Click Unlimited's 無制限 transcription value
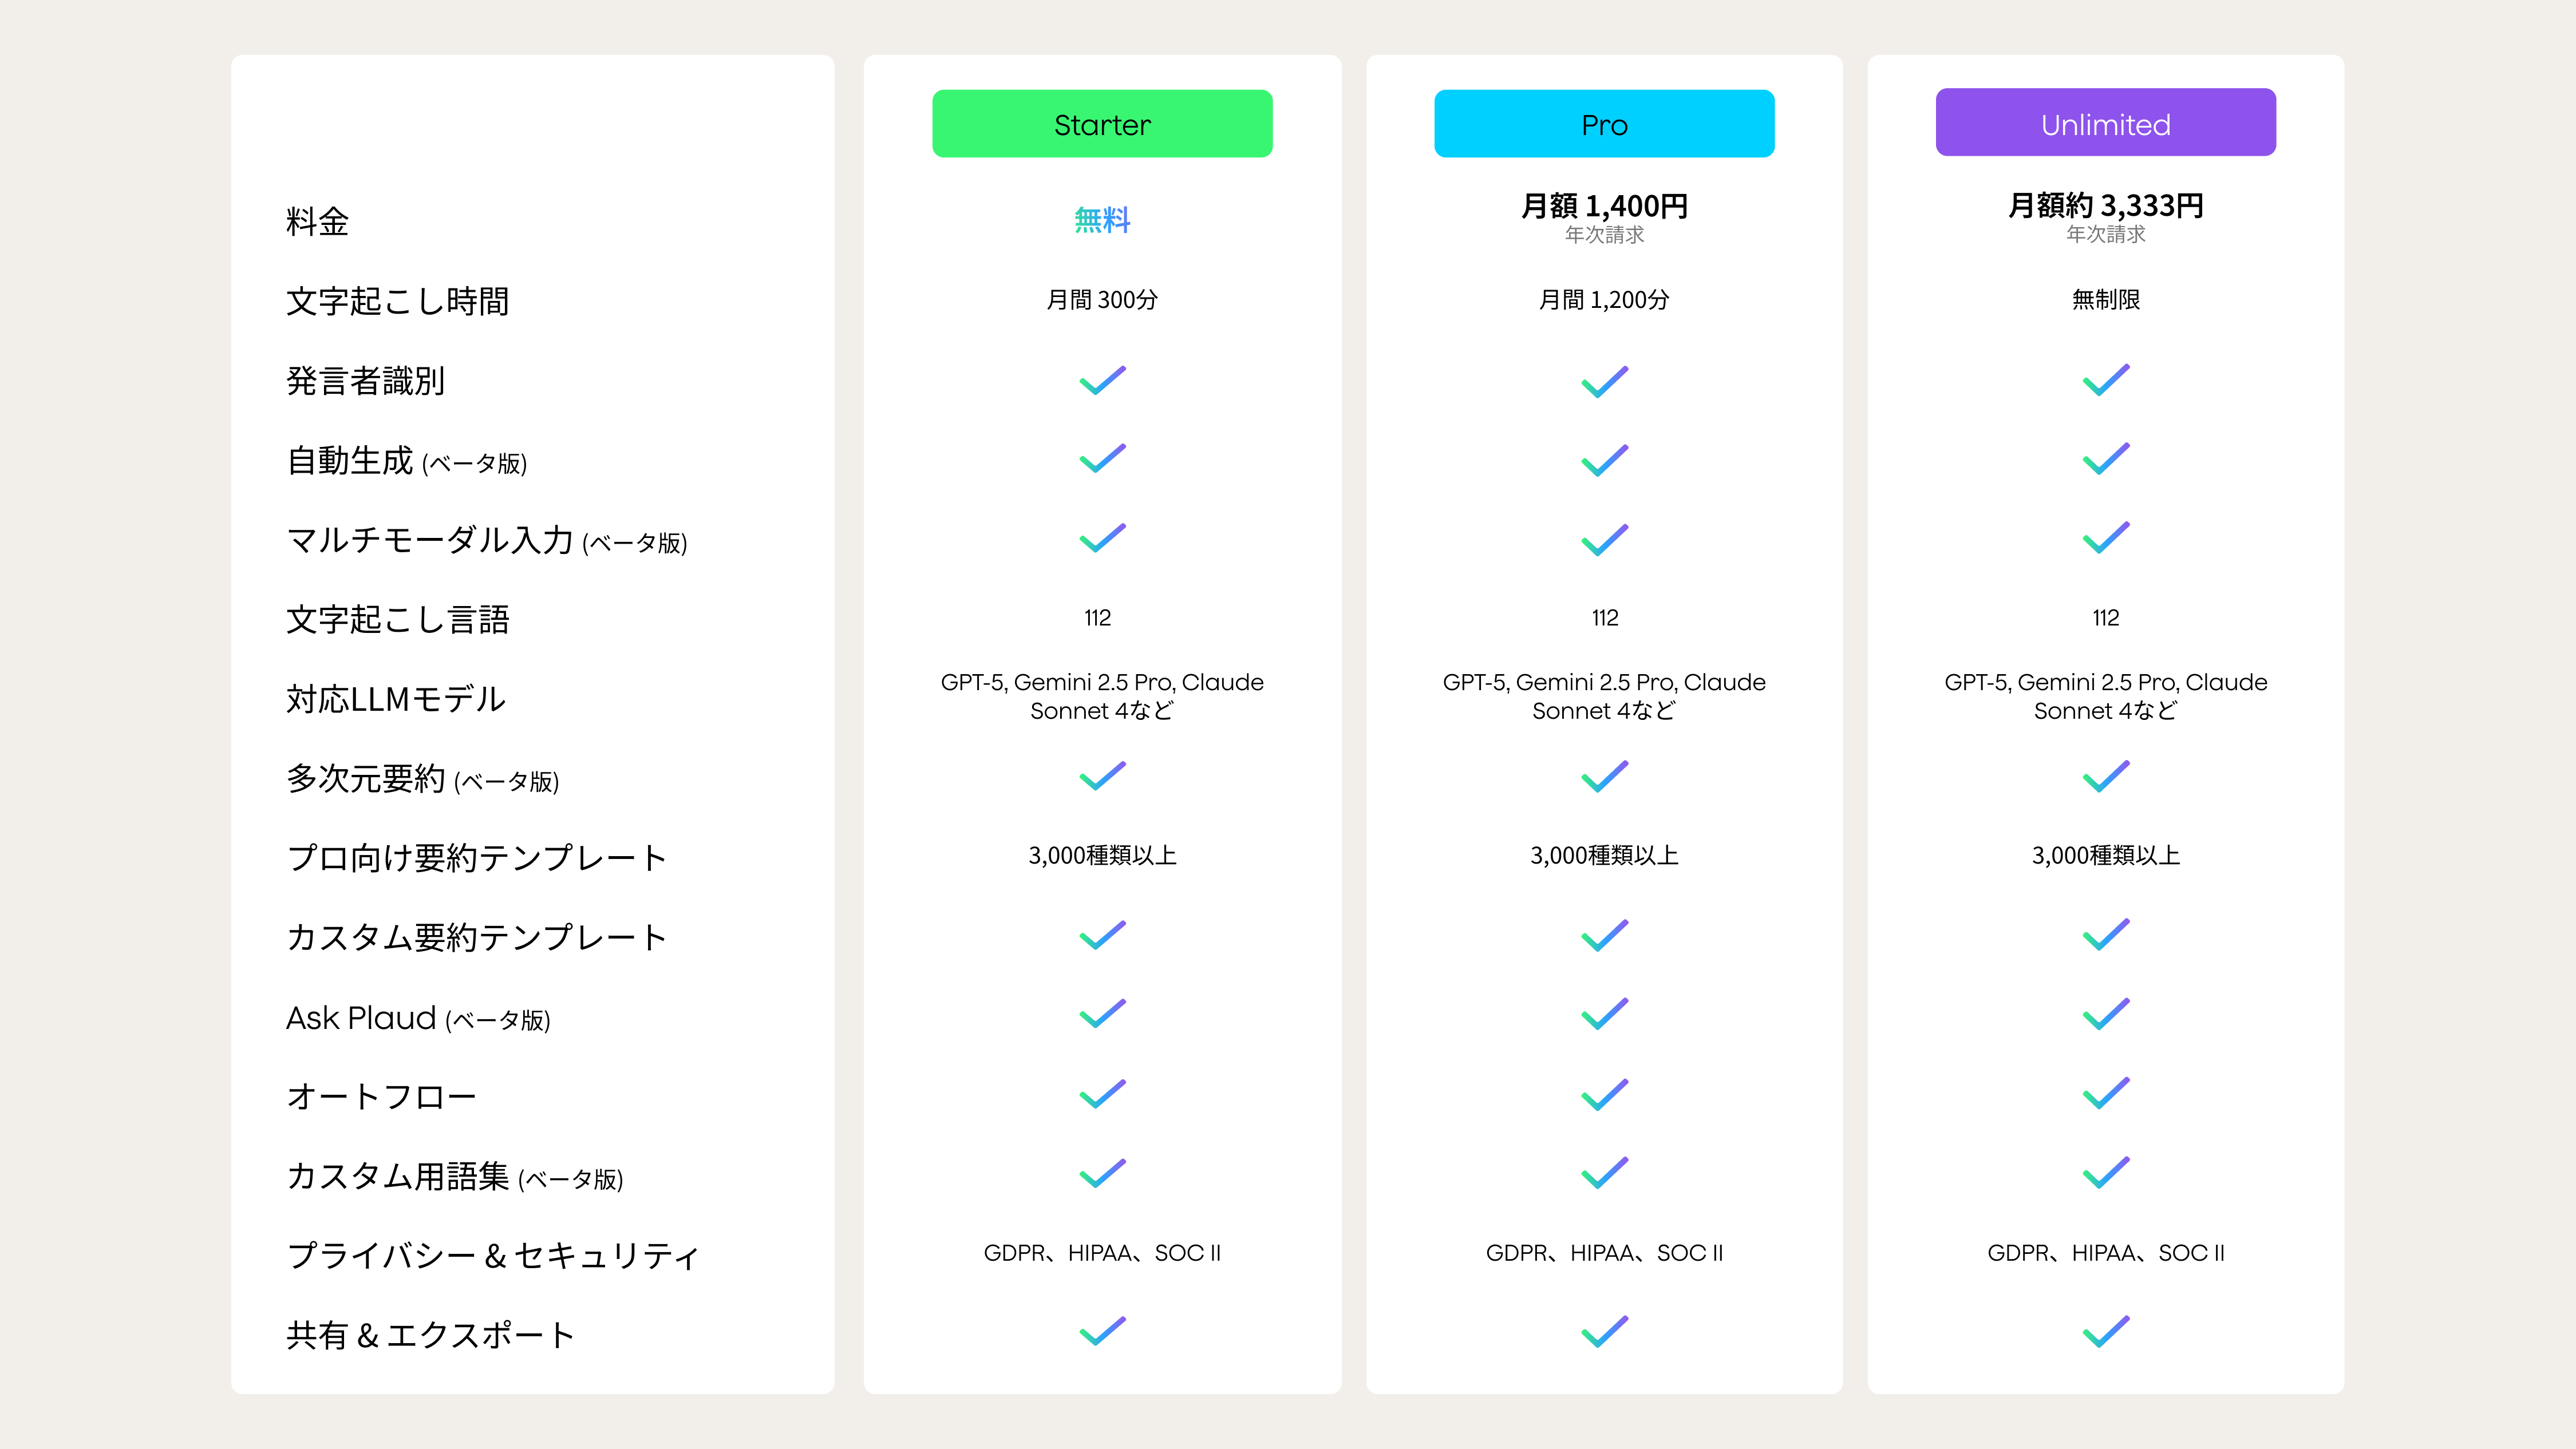This screenshot has width=2576, height=1449. click(x=2105, y=300)
